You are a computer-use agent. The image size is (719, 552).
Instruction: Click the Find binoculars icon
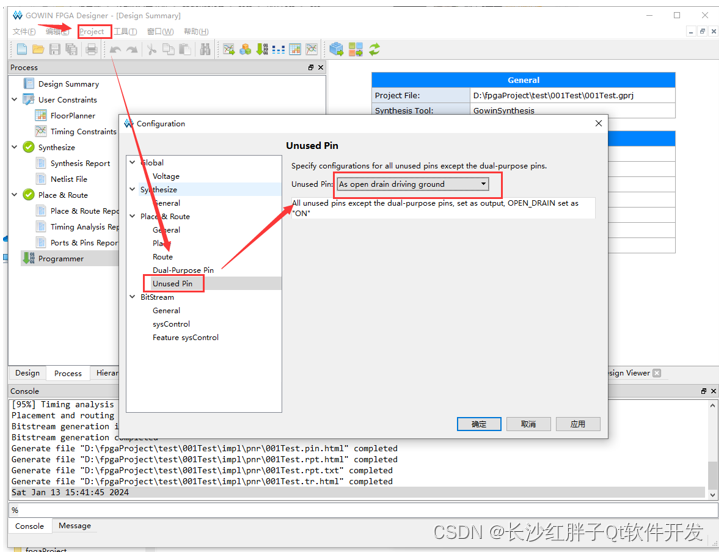click(205, 49)
